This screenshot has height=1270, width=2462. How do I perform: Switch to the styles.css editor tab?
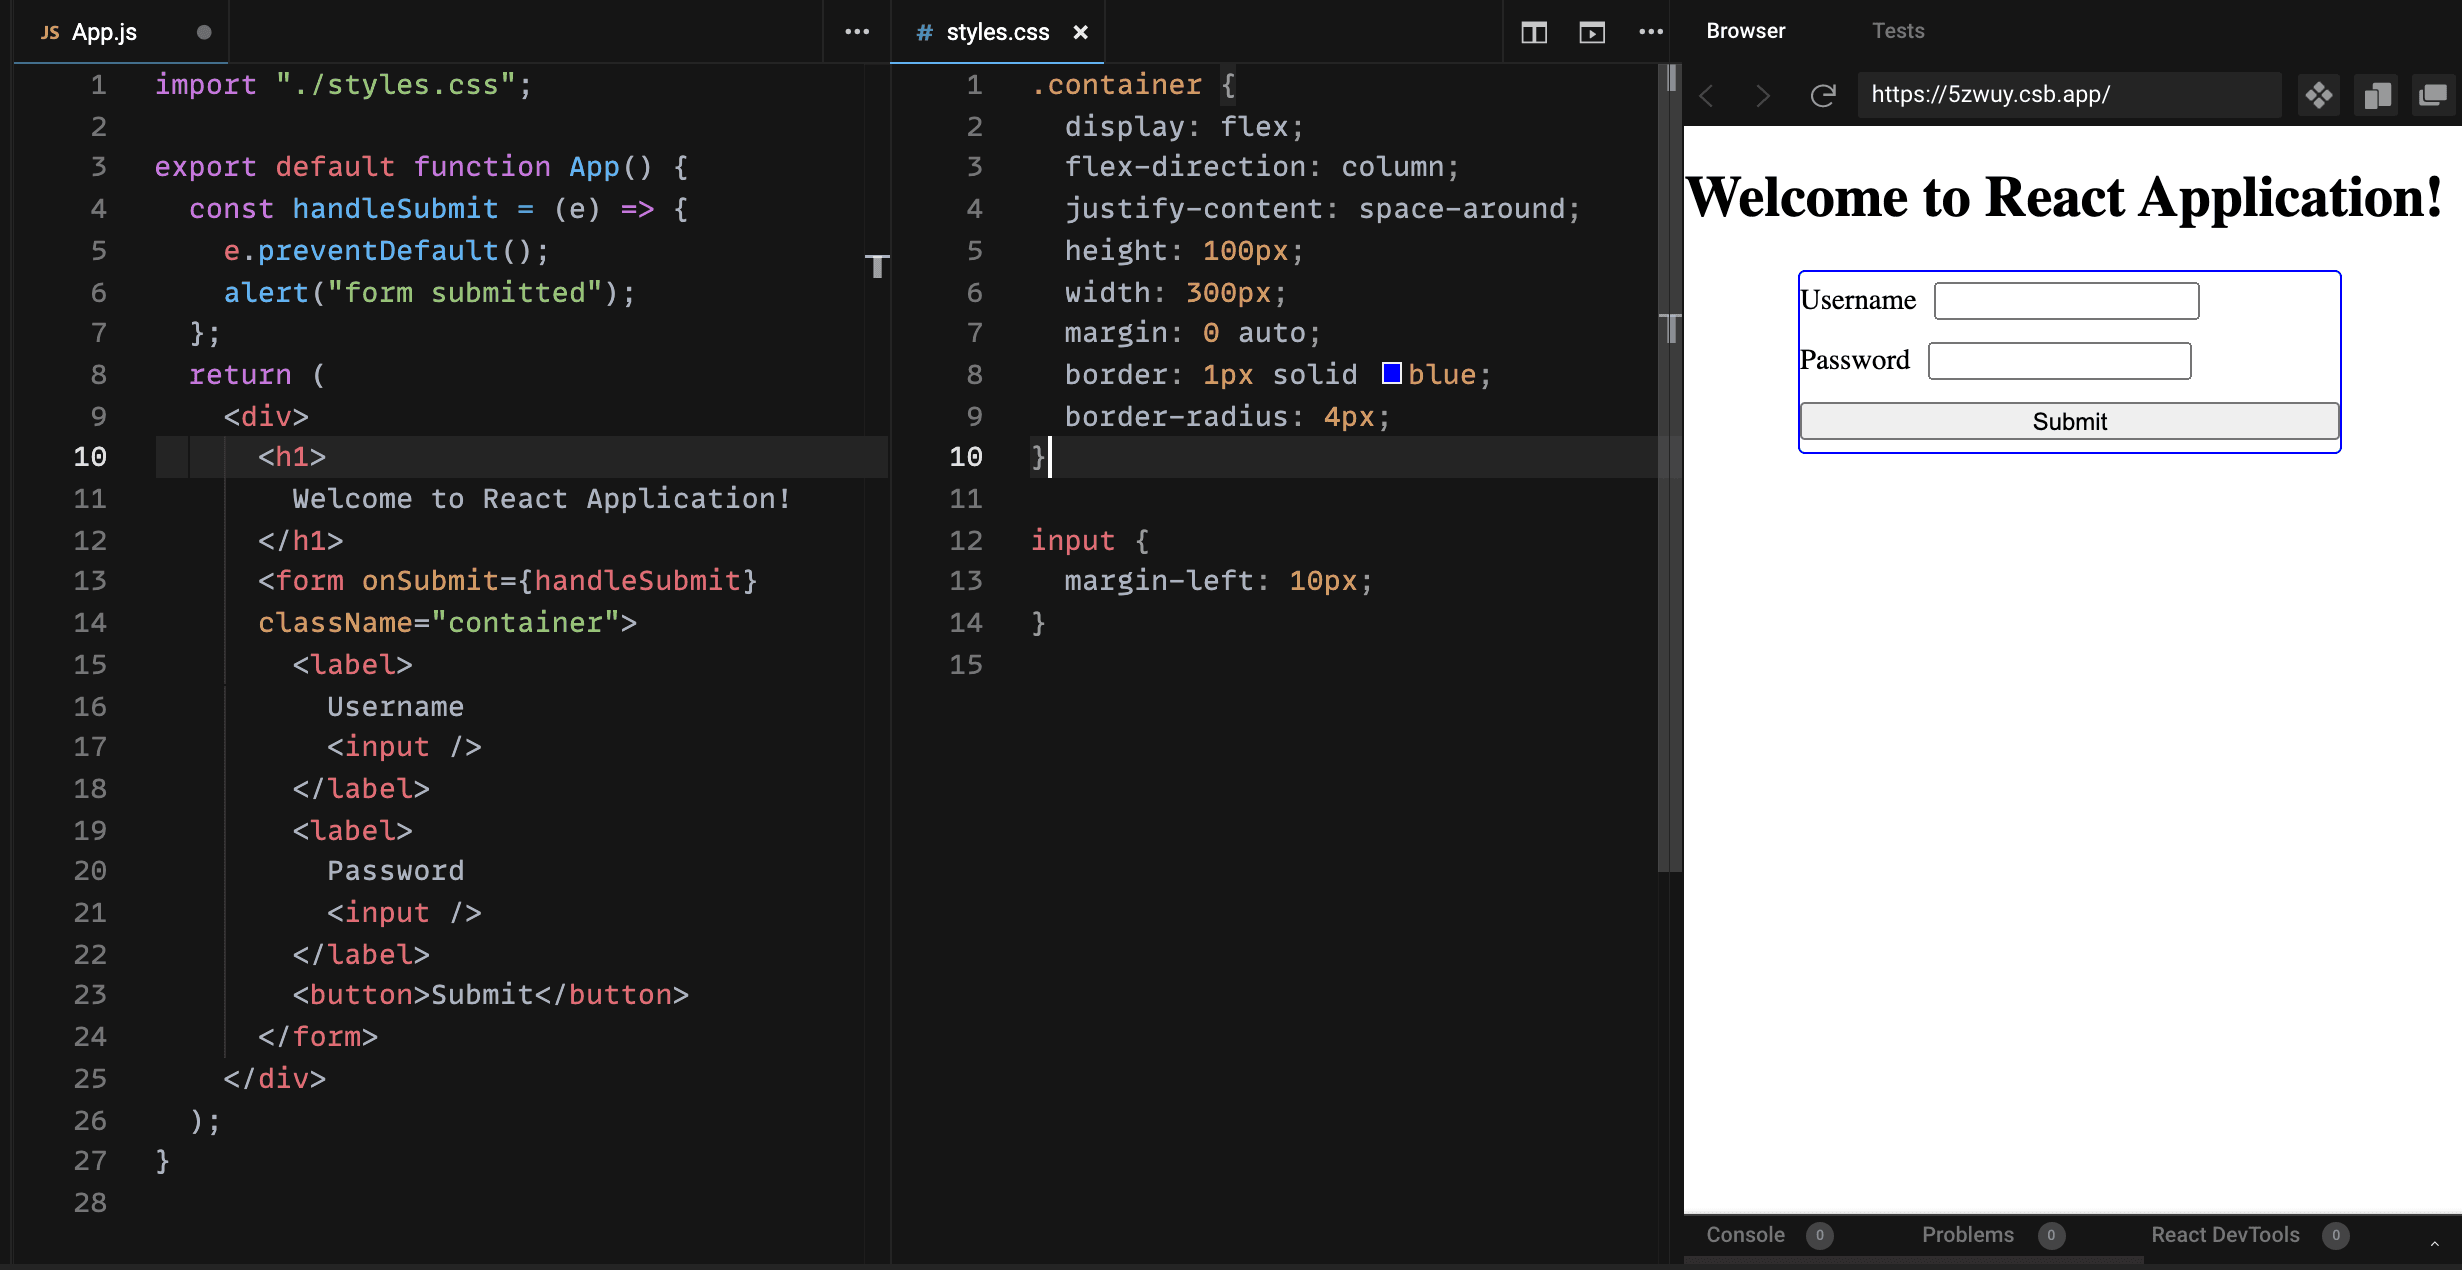point(997,32)
